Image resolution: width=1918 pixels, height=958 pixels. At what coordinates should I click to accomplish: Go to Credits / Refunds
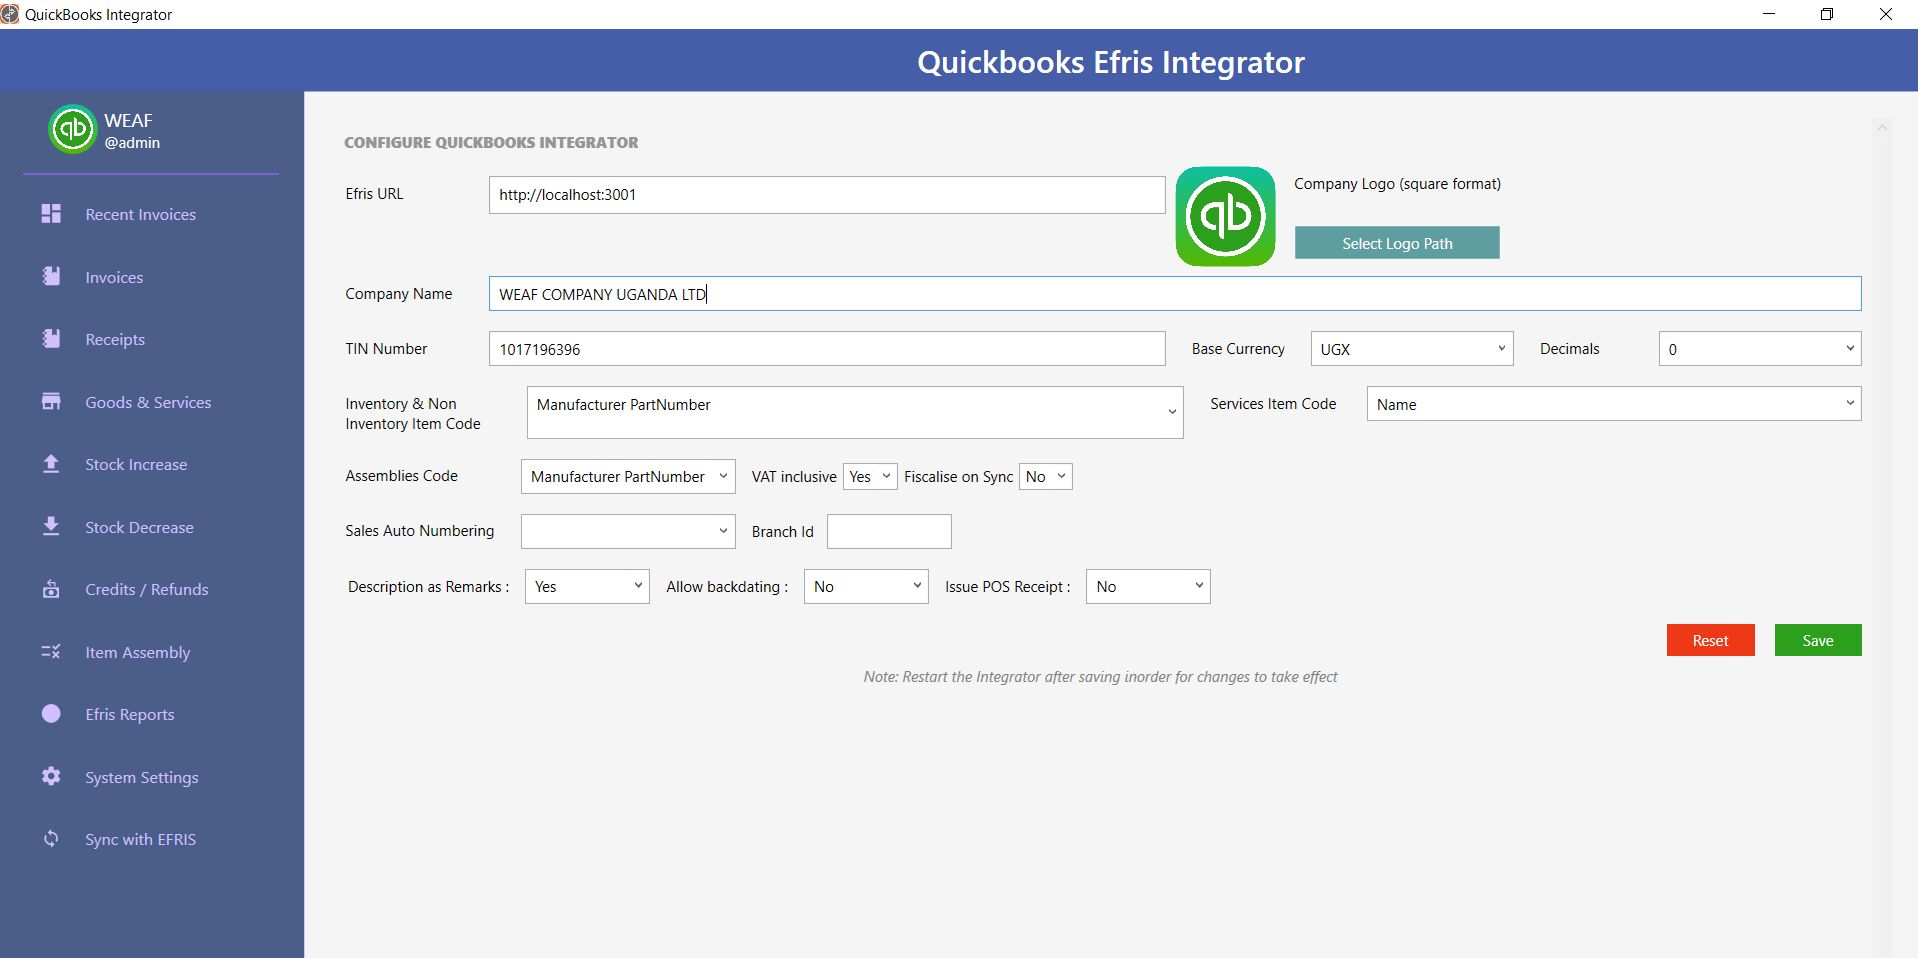point(147,589)
